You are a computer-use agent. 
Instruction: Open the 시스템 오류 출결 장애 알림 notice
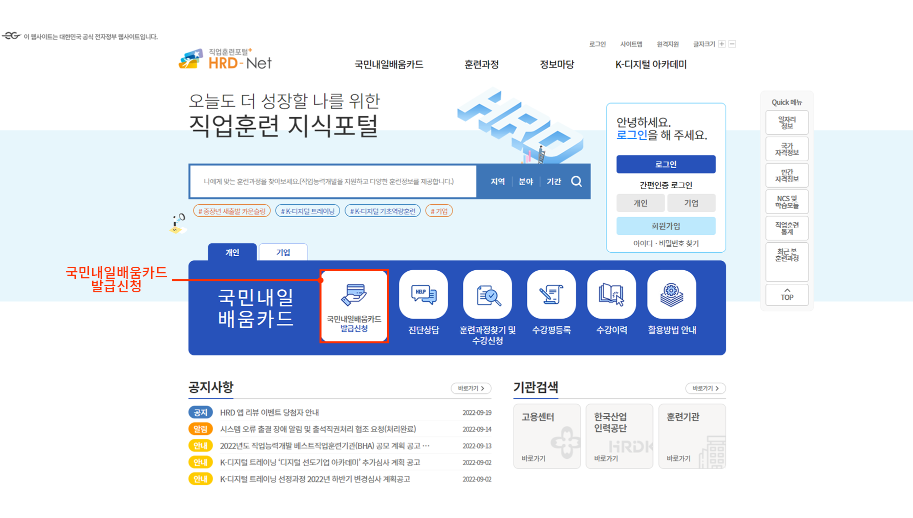point(318,429)
